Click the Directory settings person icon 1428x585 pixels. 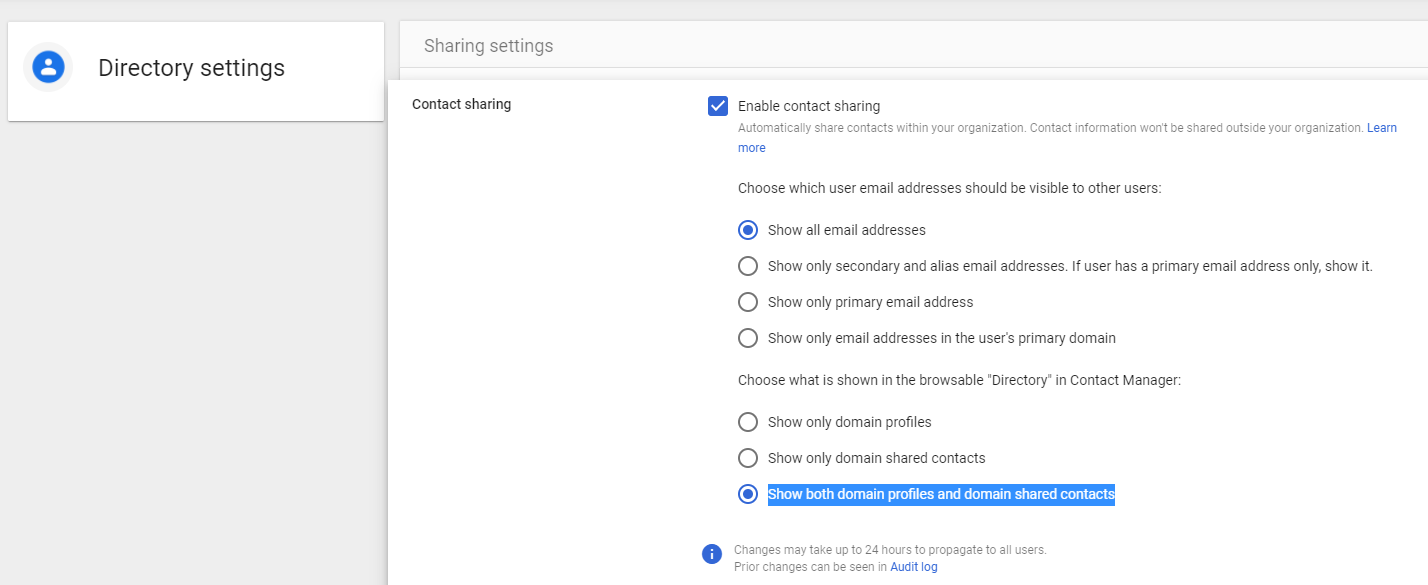click(48, 67)
